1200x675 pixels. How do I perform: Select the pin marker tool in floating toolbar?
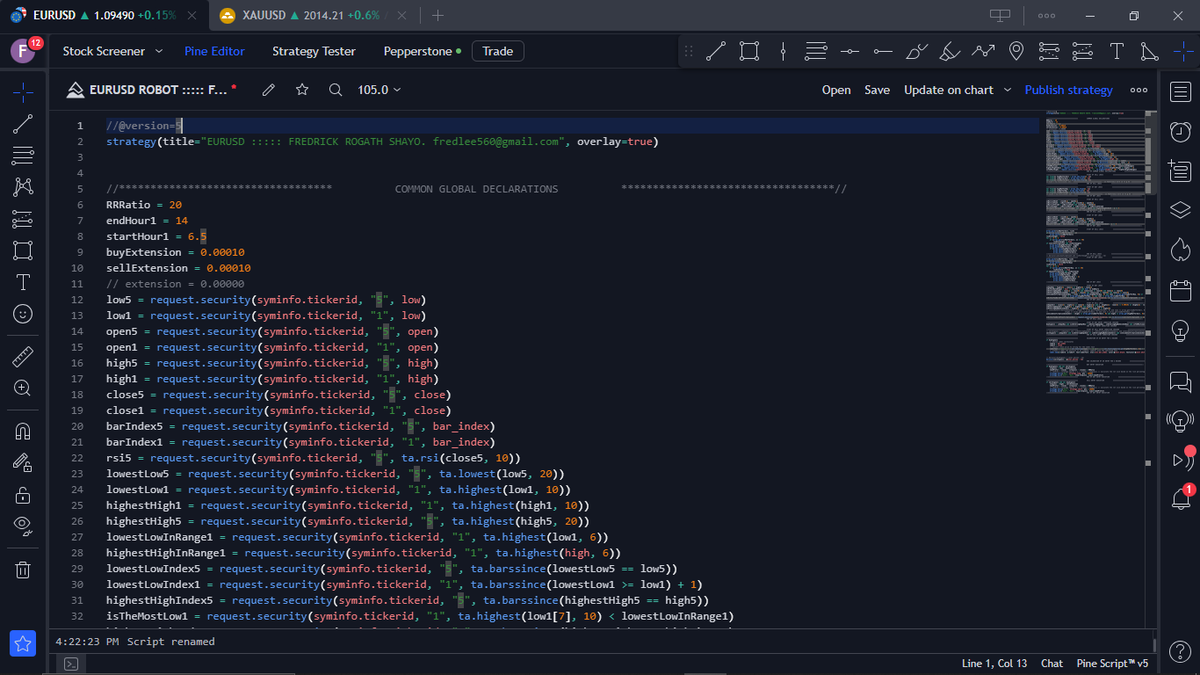click(1016, 51)
